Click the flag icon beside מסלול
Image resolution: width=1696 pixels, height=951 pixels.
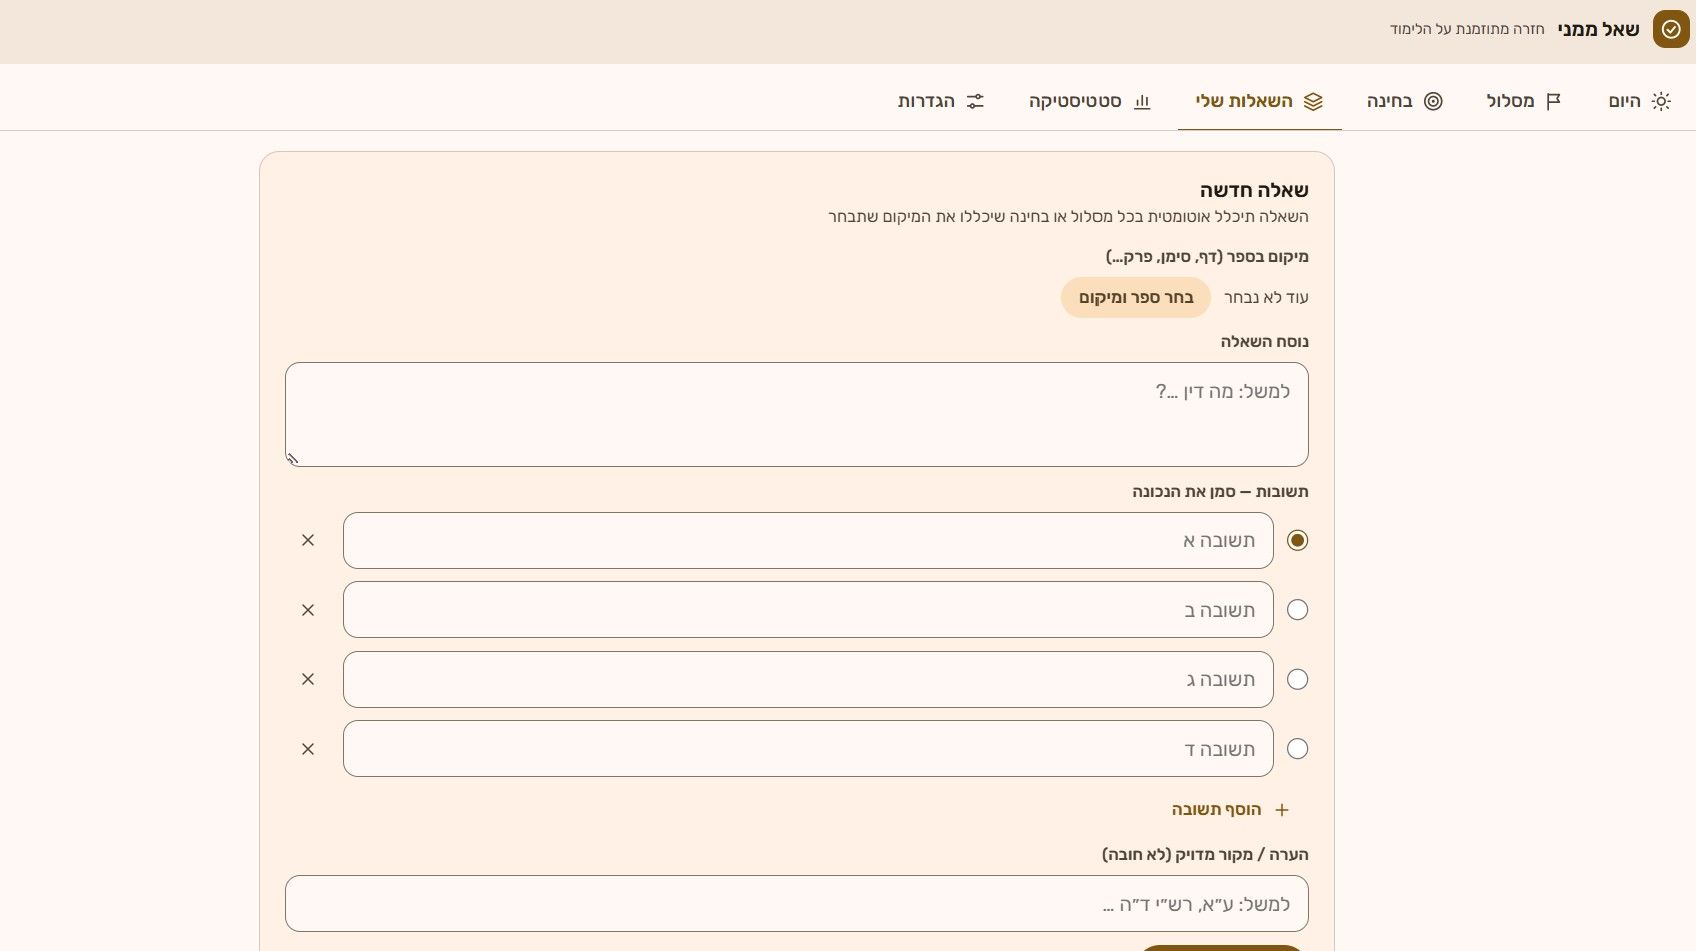coord(1554,101)
